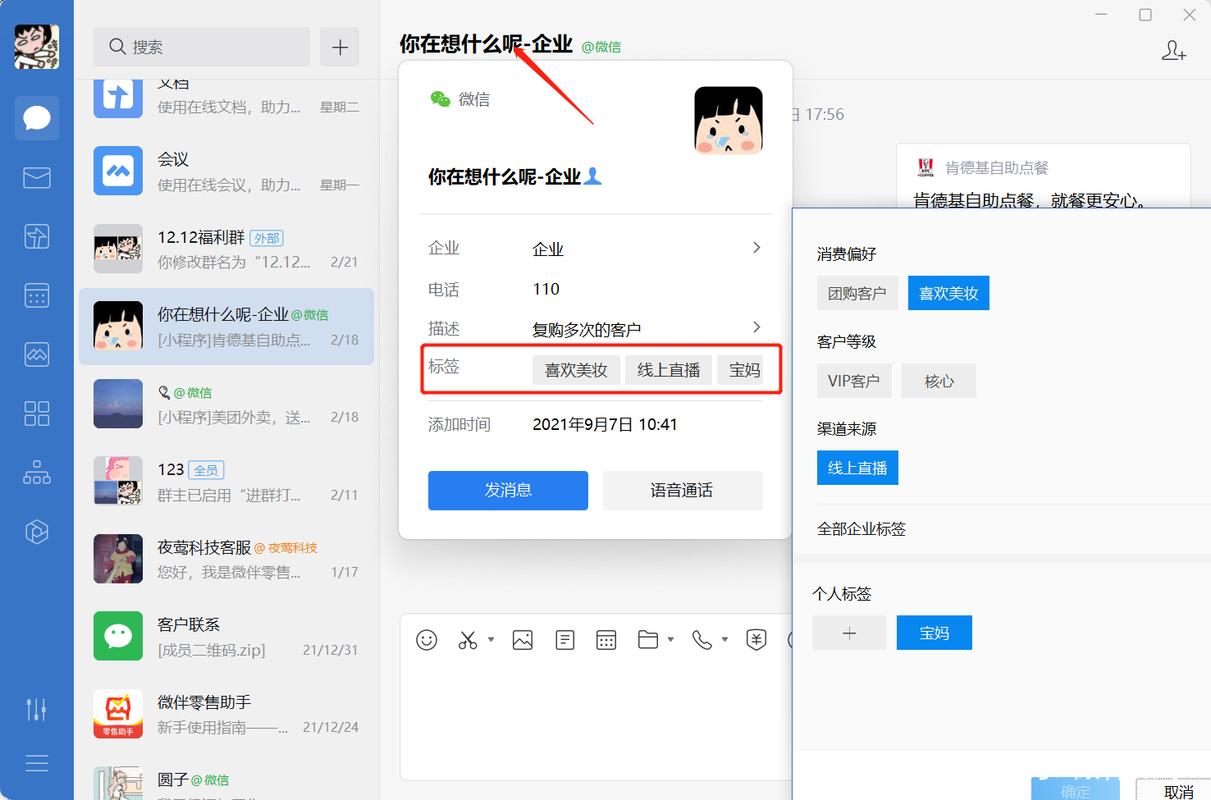Screen dimensions: 1211x800
Task: Open the 夜莺科技客服 conversation
Action: click(x=226, y=559)
